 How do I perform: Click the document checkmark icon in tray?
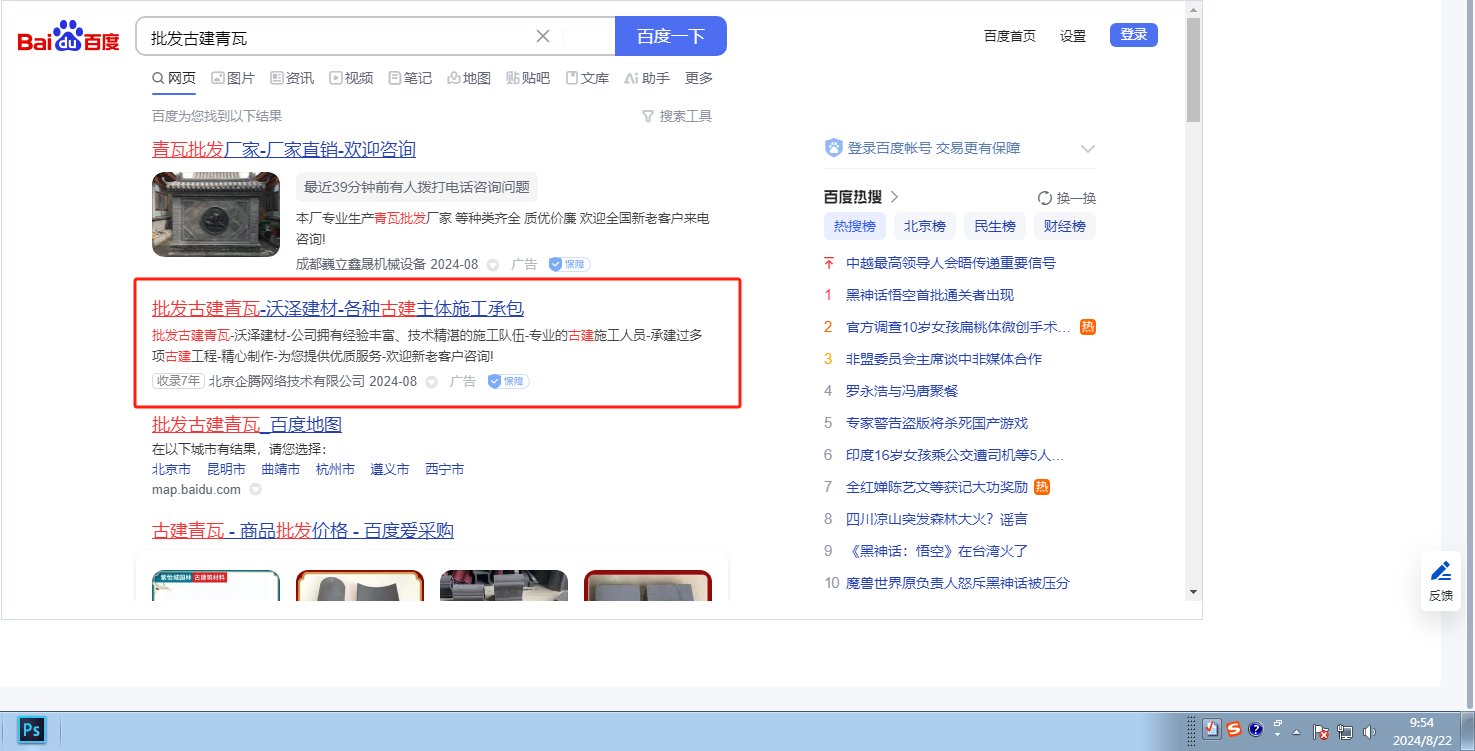[1212, 729]
